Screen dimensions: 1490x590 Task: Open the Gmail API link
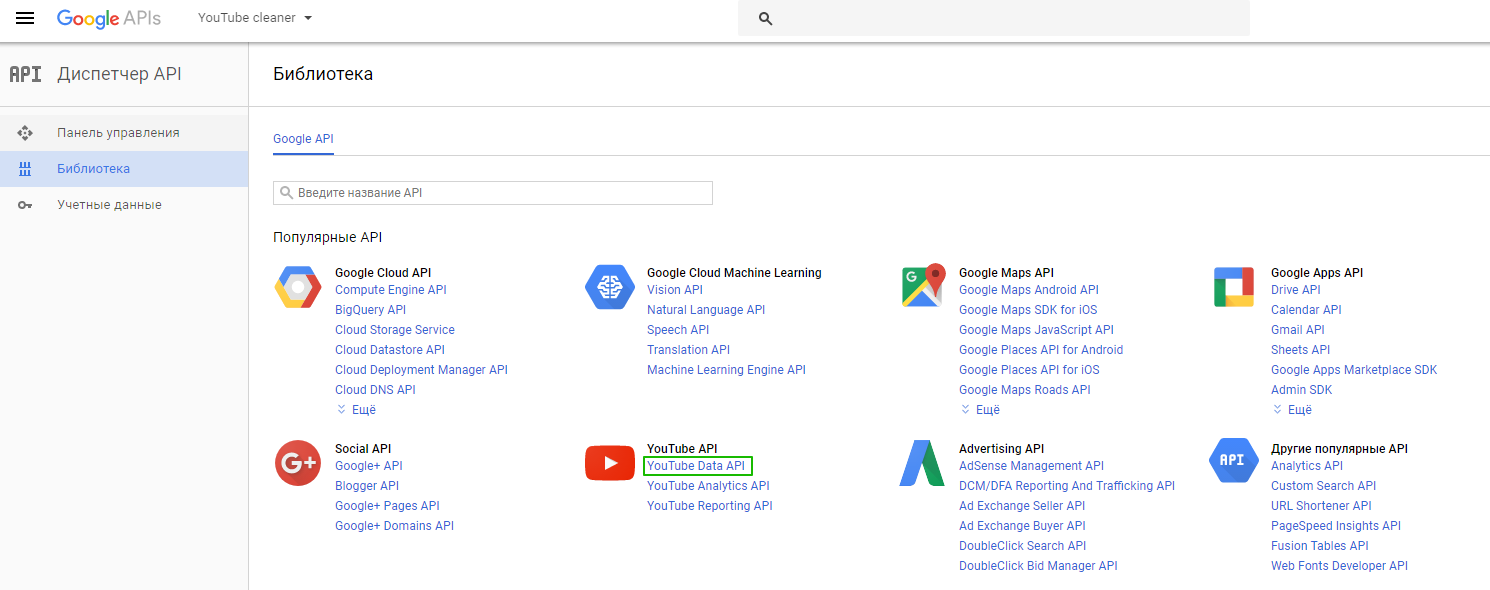[1298, 330]
